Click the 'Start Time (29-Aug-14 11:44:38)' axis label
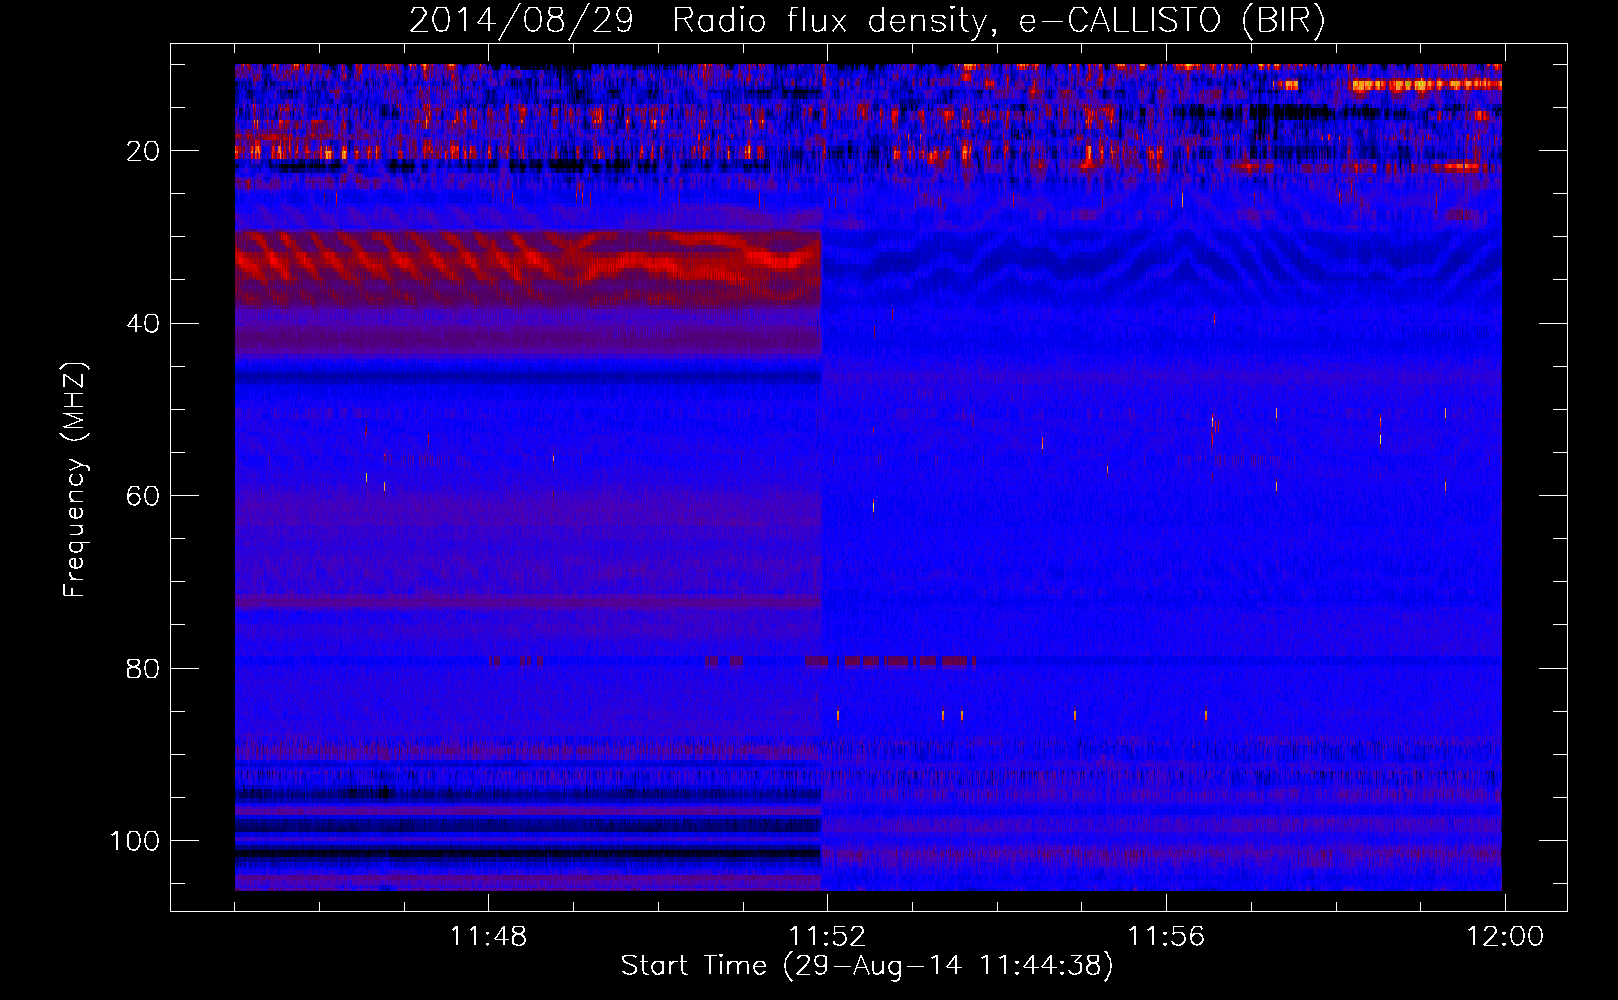The width and height of the screenshot is (1618, 1000). [867, 966]
